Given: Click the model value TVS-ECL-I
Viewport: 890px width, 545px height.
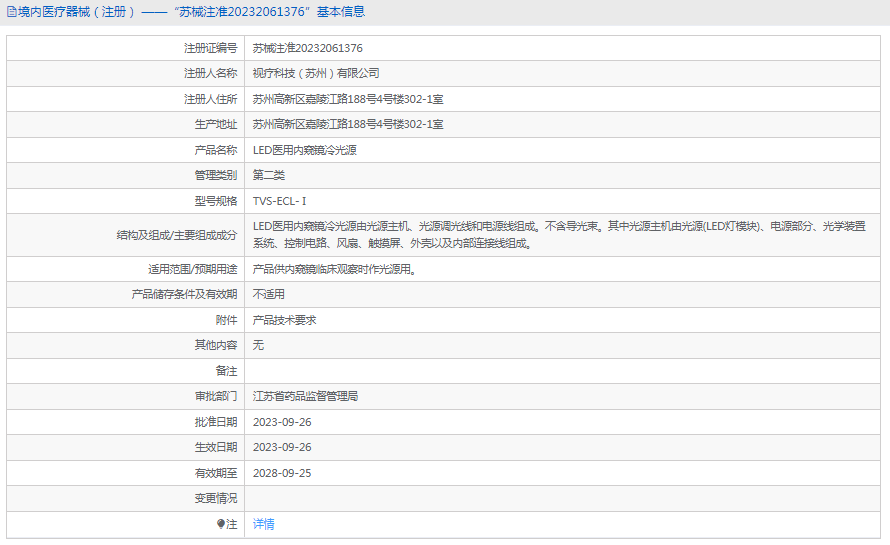Looking at the screenshot, I should coord(279,201).
